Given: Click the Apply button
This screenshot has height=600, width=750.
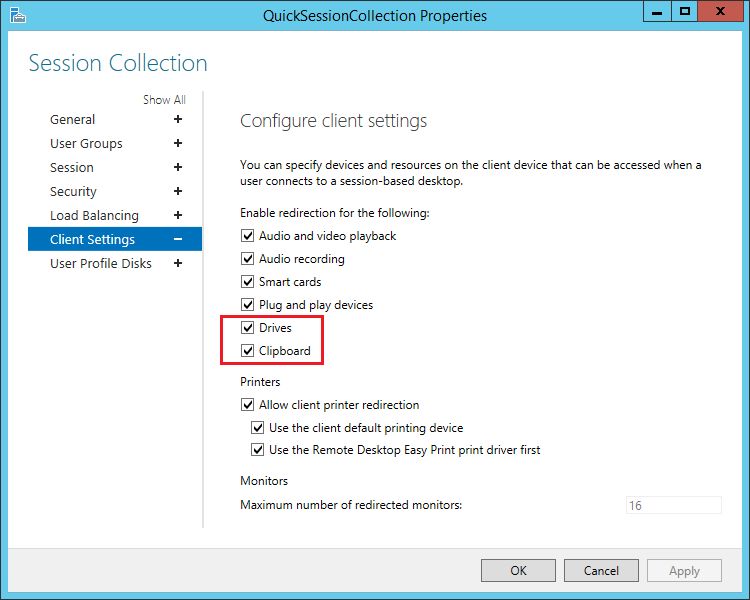Looking at the screenshot, I should coord(684,570).
